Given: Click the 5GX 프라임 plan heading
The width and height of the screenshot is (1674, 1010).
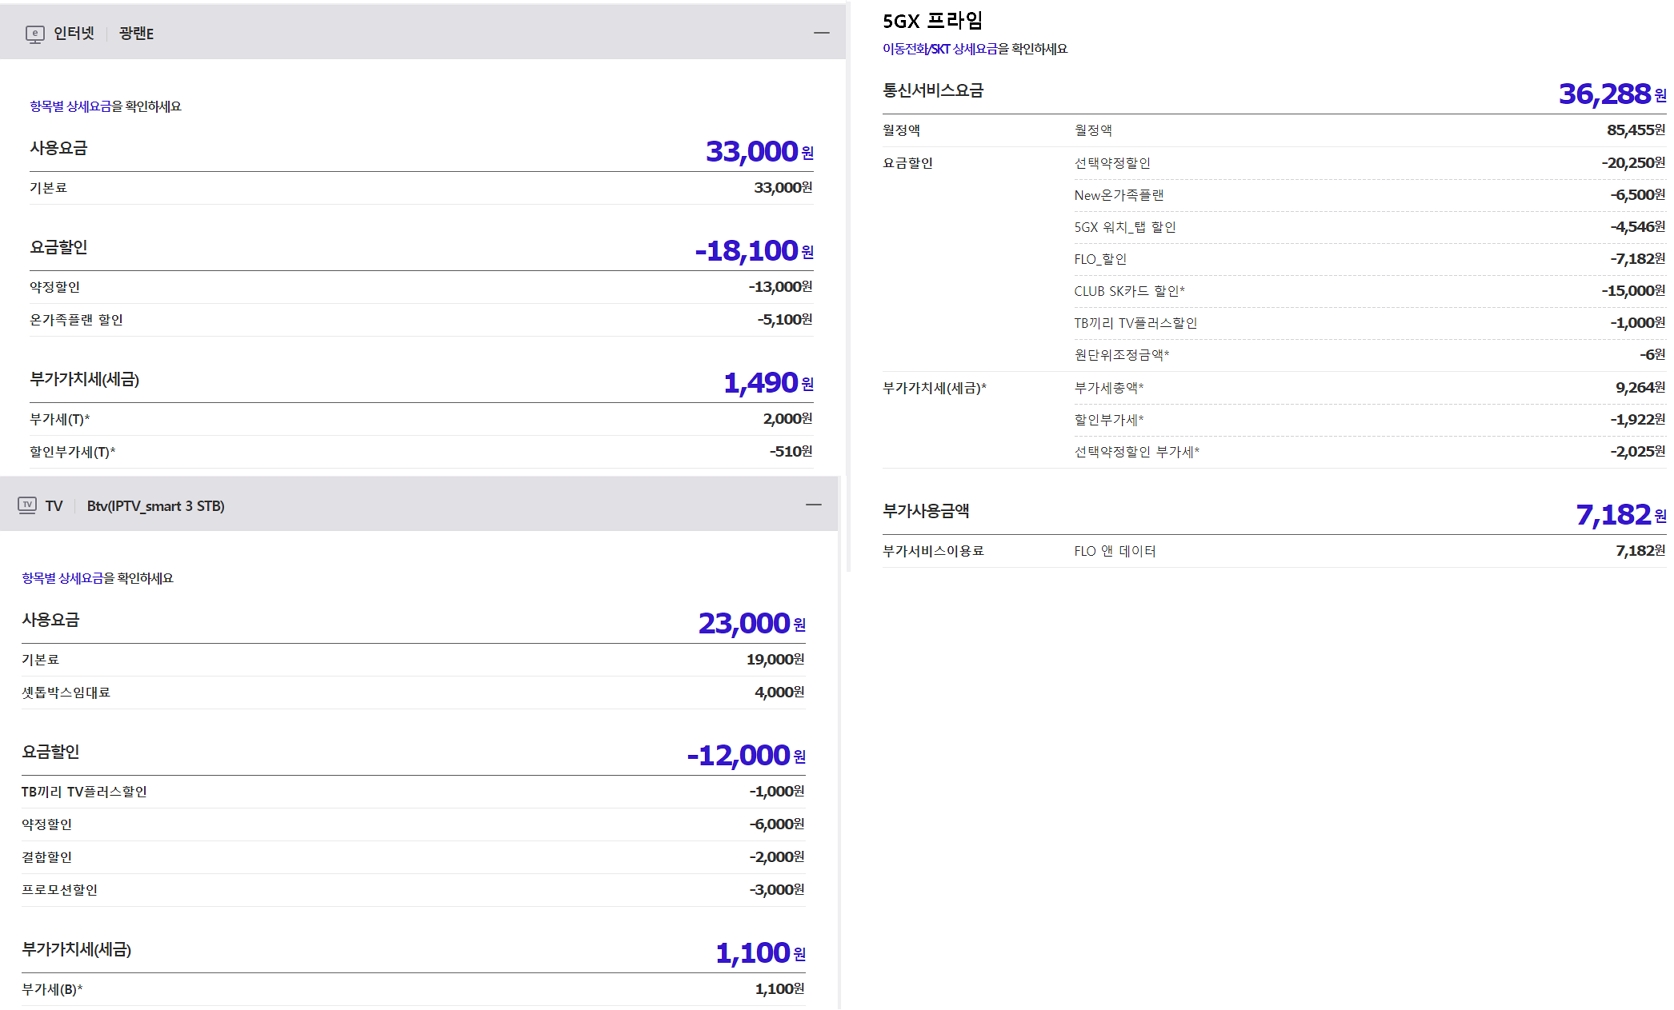Looking at the screenshot, I should [932, 21].
